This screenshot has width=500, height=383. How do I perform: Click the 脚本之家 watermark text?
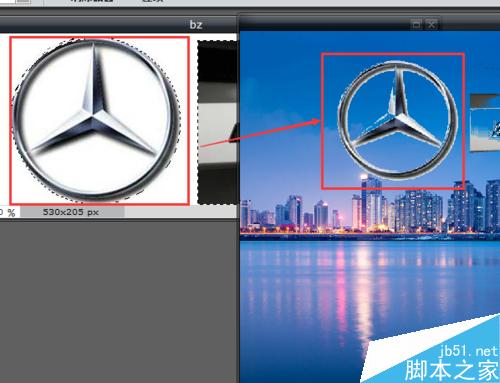click(452, 370)
